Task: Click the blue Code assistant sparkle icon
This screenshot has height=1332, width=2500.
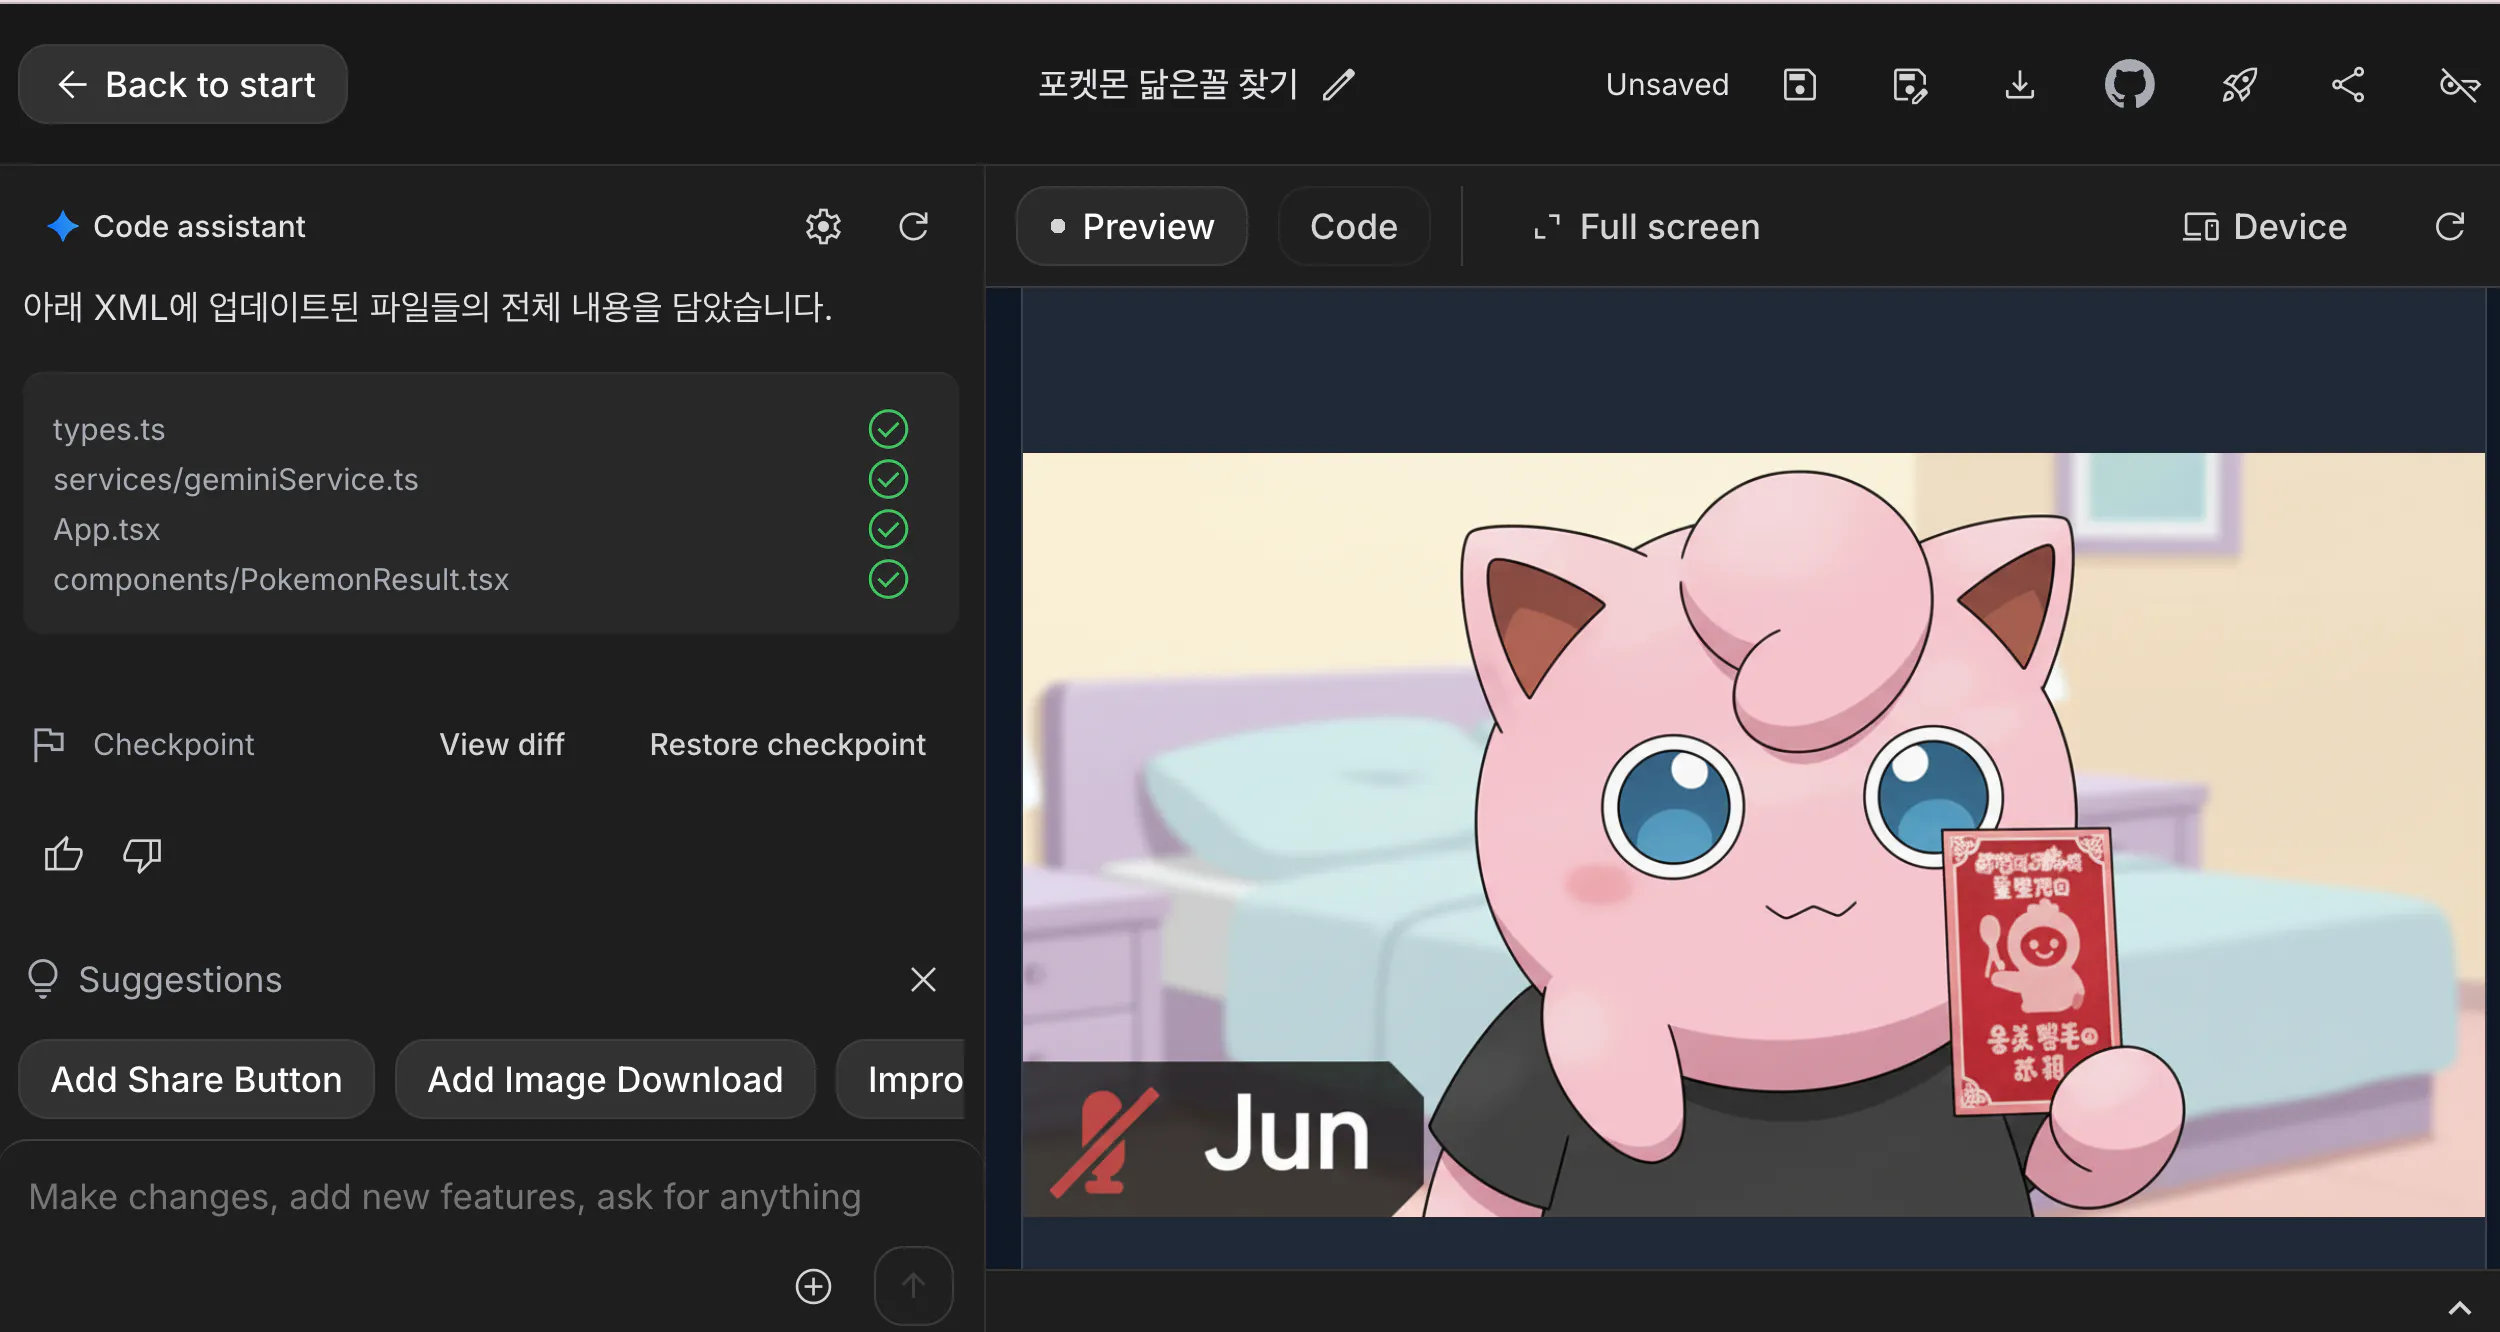Action: tap(63, 227)
